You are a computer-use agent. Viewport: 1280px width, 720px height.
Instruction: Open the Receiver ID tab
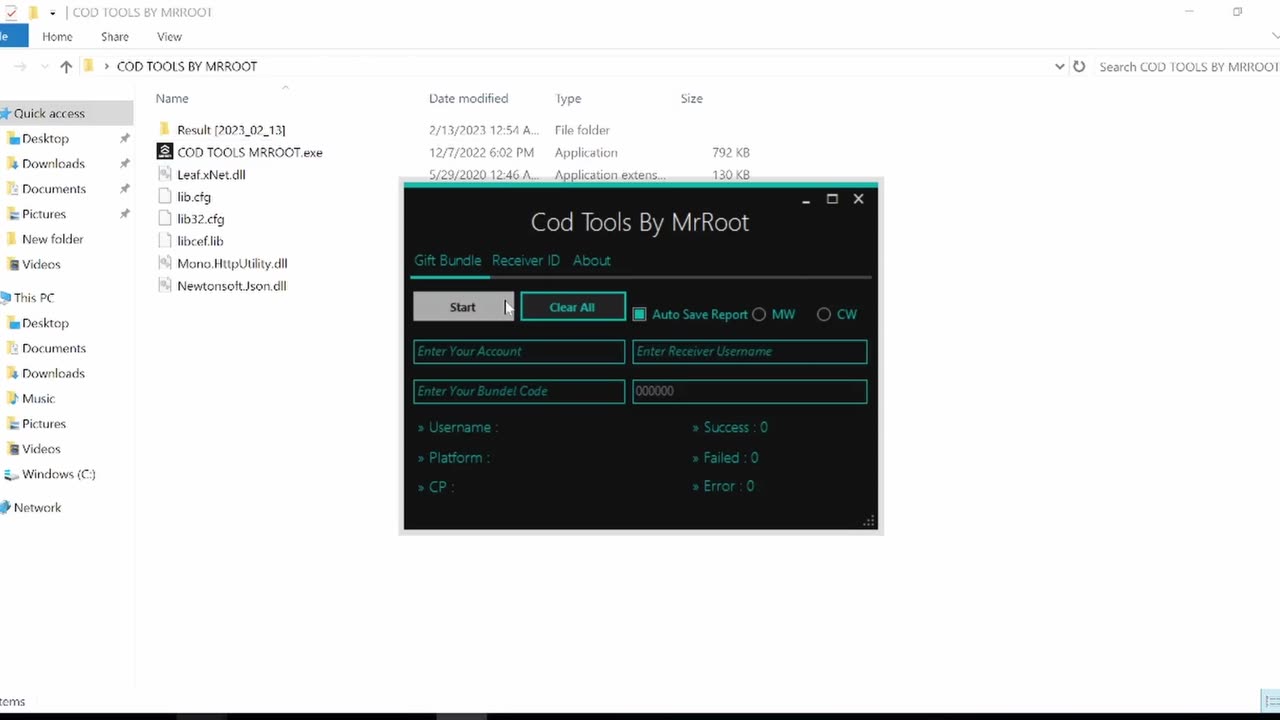[526, 260]
